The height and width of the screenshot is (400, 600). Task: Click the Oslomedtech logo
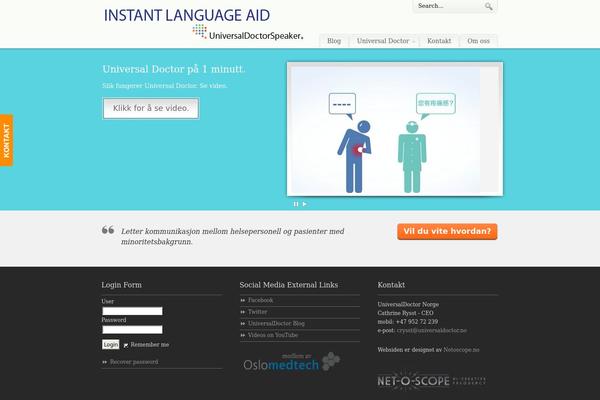click(x=292, y=362)
